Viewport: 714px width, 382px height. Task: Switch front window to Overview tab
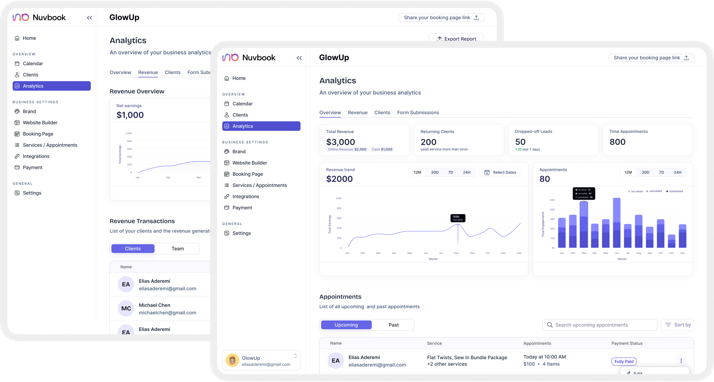(330, 112)
